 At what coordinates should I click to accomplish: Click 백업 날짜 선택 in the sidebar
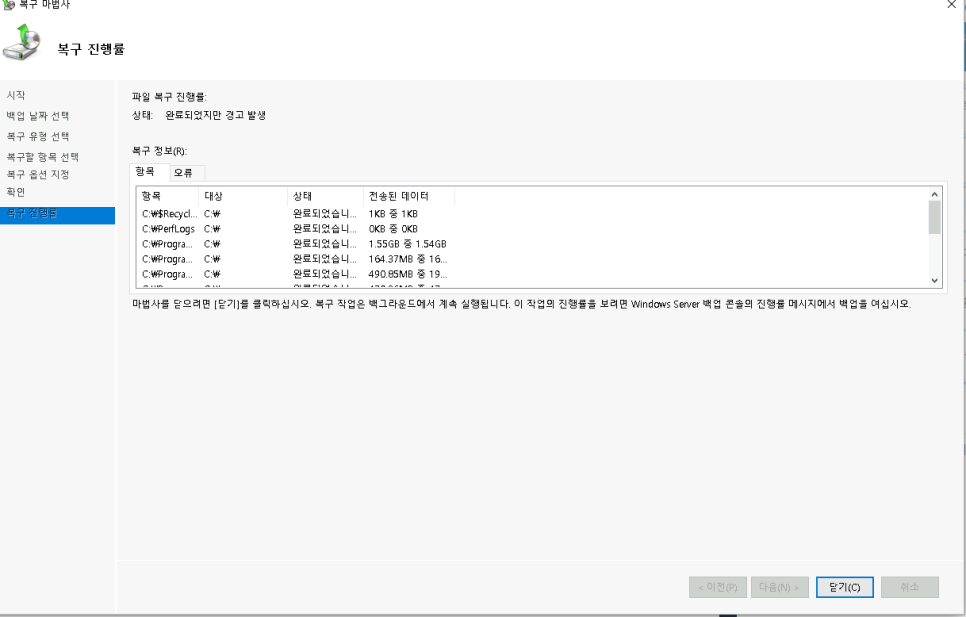click(x=38, y=116)
